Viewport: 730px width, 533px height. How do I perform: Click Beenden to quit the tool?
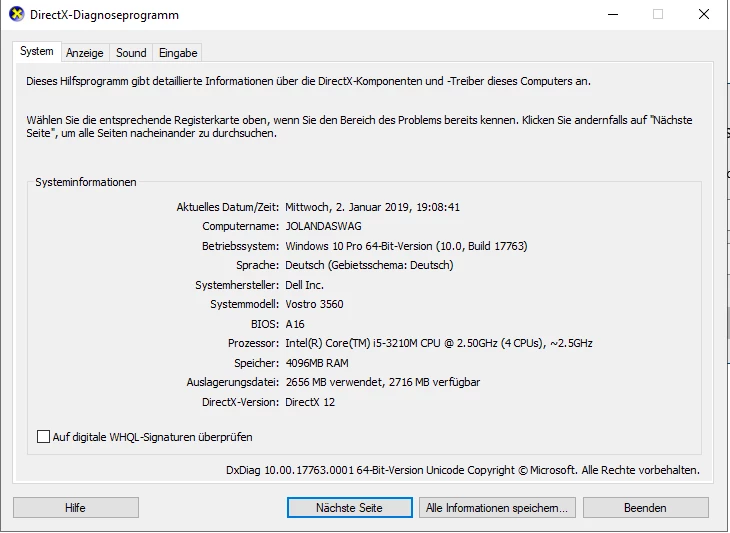click(x=646, y=507)
